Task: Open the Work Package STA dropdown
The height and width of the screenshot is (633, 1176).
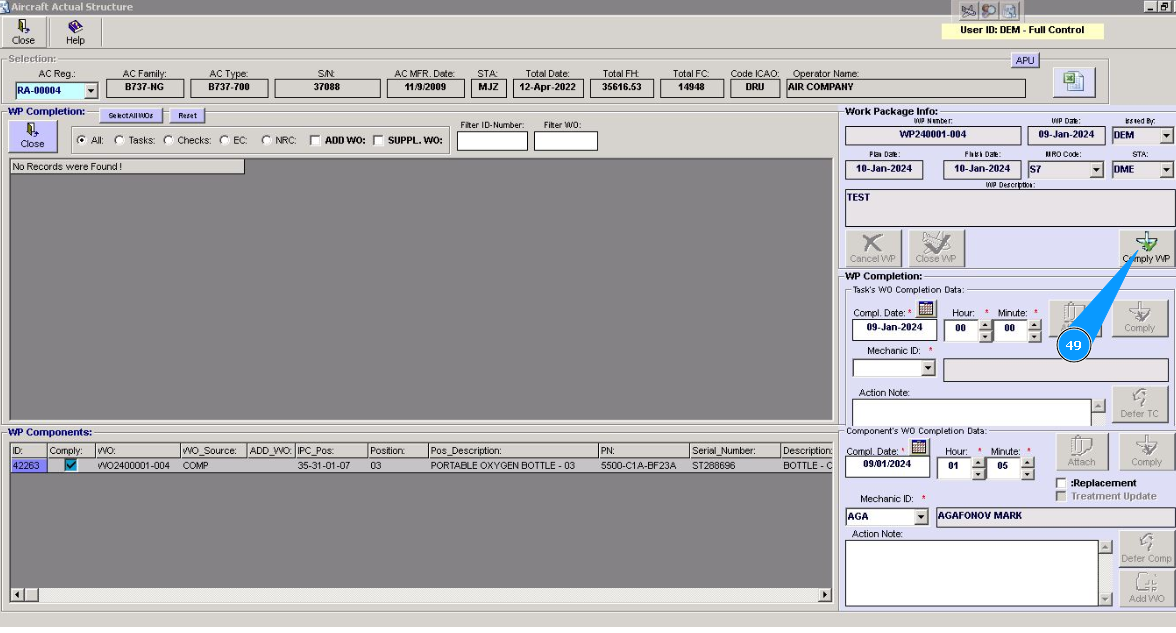Action: pyautogui.click(x=1166, y=170)
